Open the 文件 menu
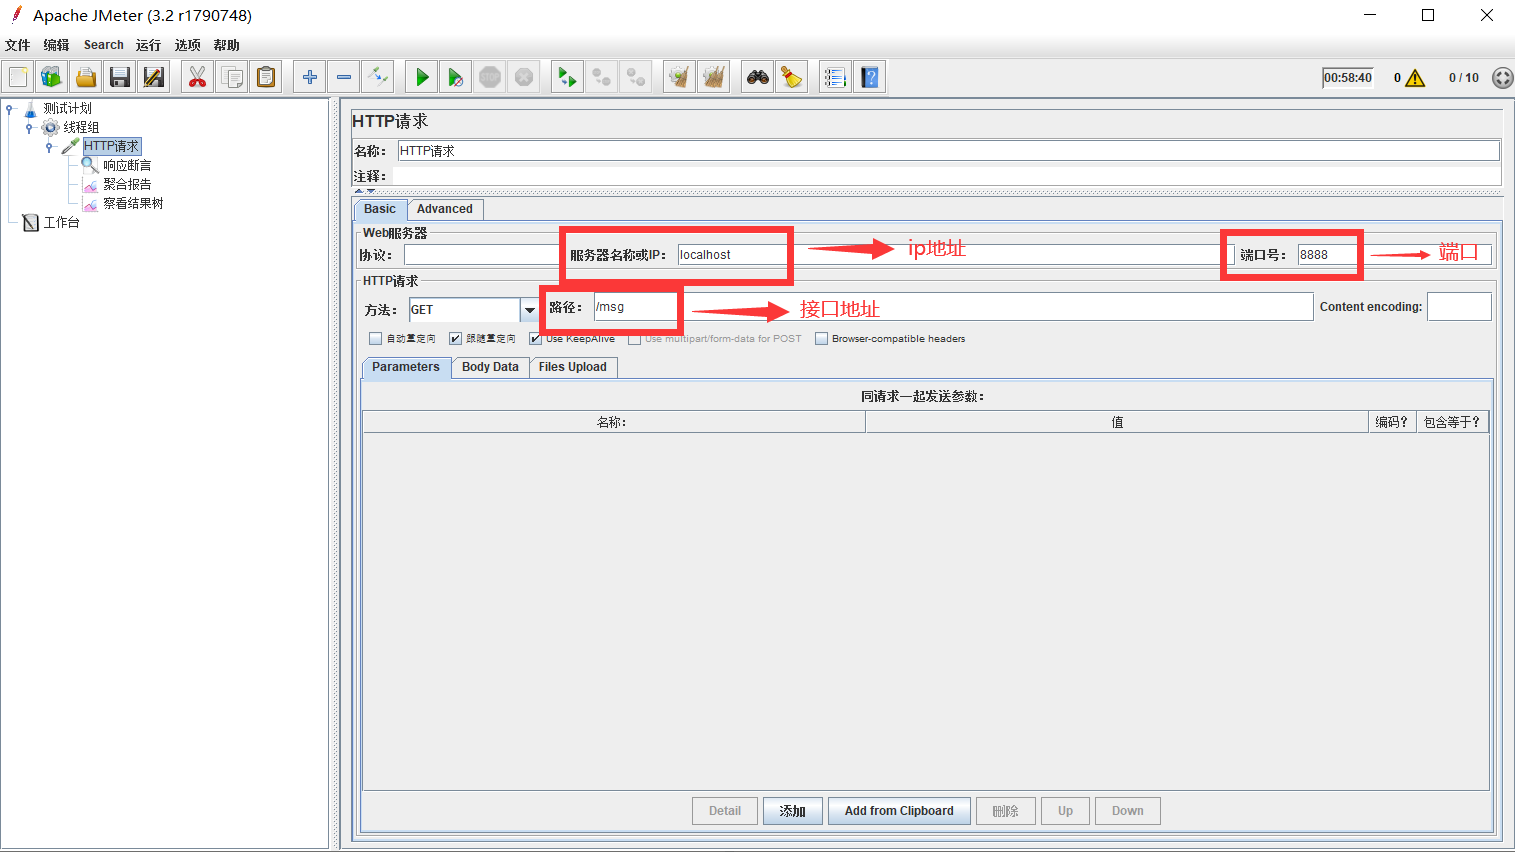 click(x=18, y=45)
